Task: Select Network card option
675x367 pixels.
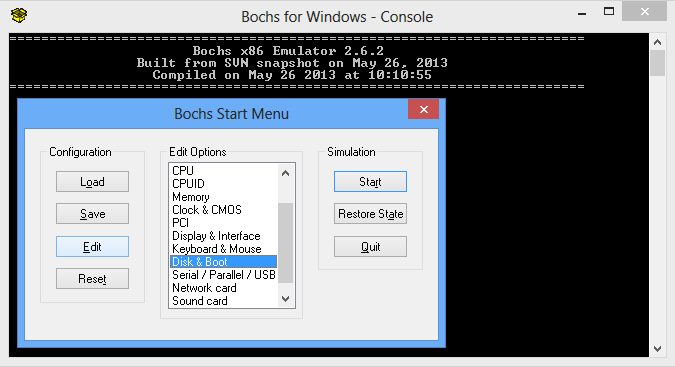Action: pyautogui.click(x=224, y=288)
